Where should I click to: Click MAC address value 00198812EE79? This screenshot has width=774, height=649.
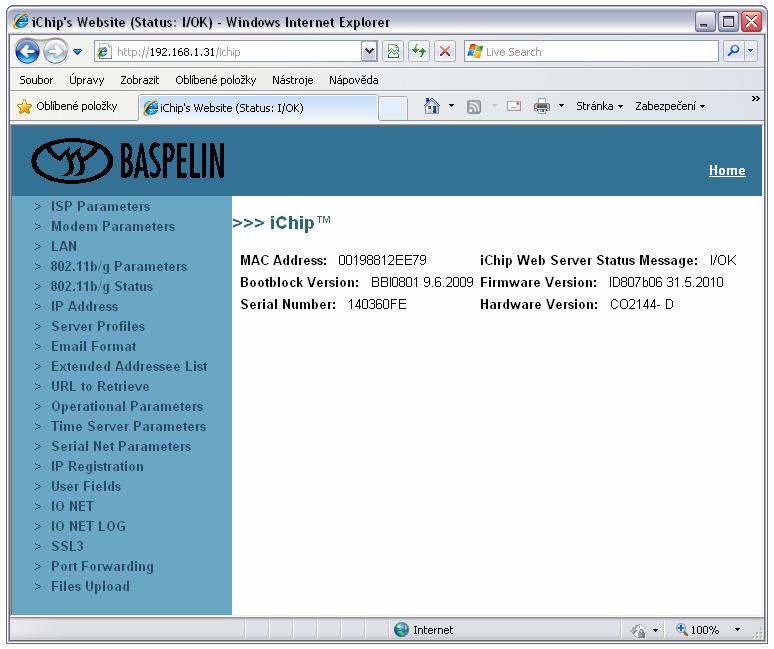(x=382, y=260)
